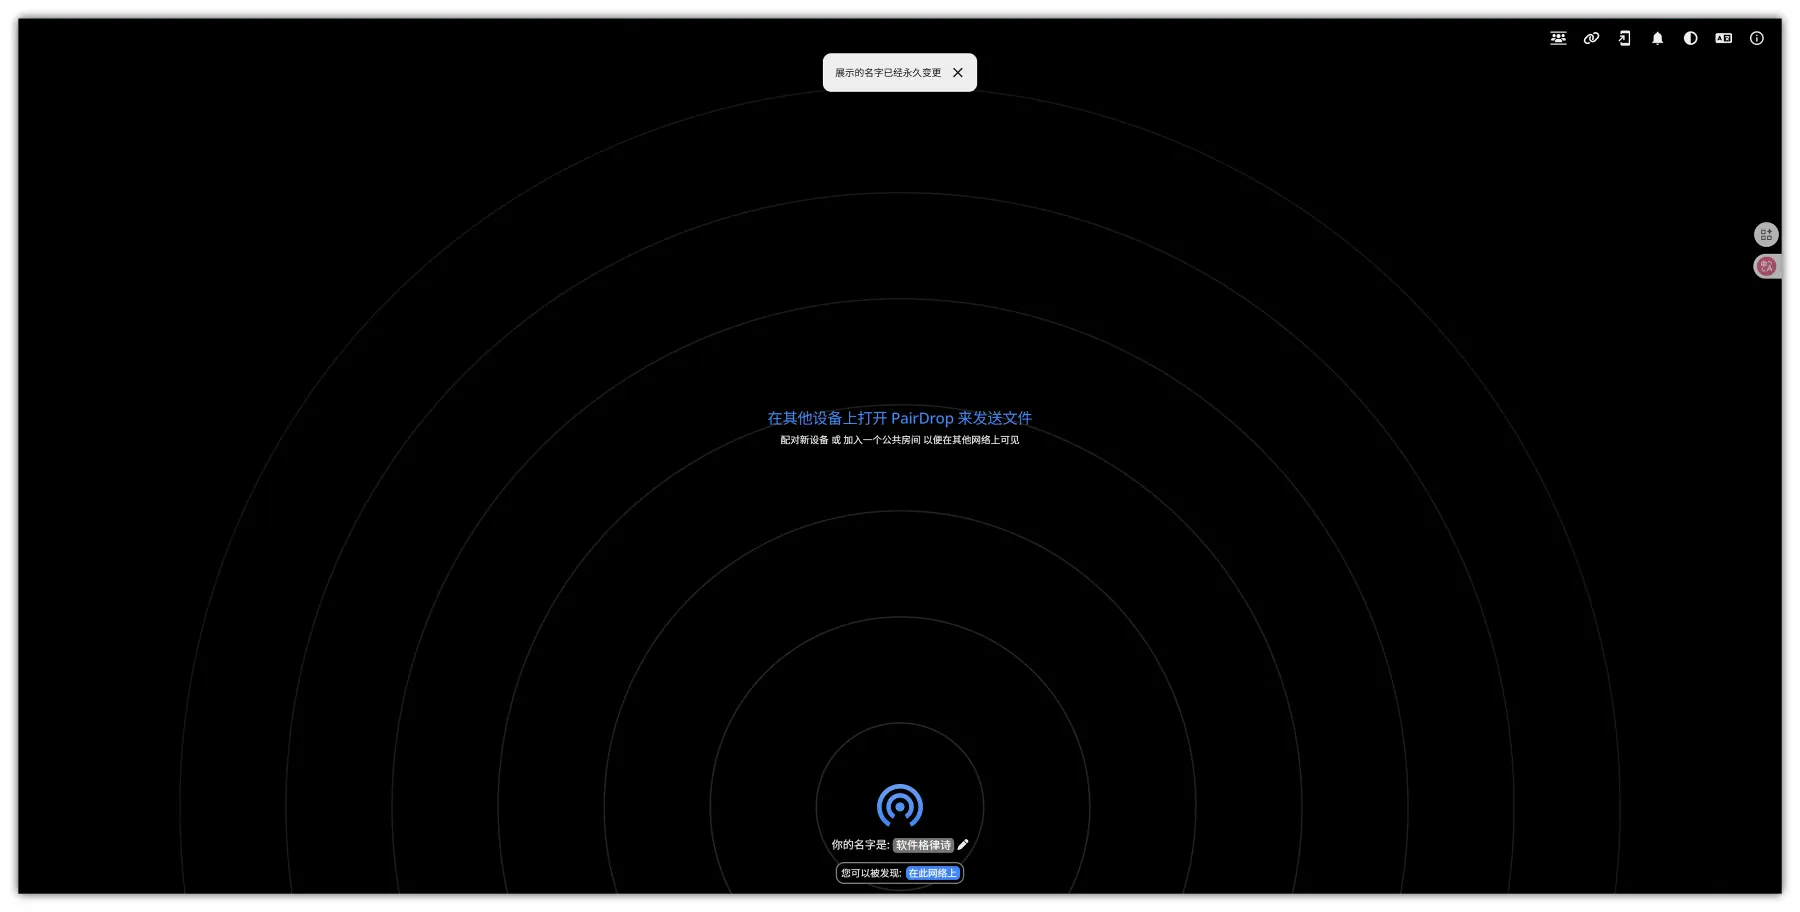
Task: Click the 配对新设备 instruction text
Action: (x=804, y=440)
